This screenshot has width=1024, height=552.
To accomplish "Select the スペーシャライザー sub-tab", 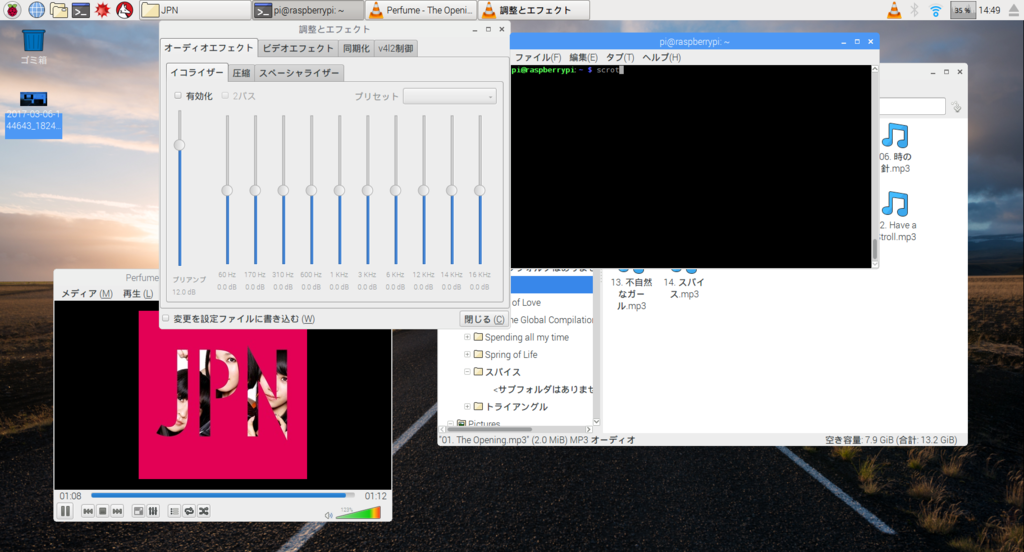I will [299, 73].
